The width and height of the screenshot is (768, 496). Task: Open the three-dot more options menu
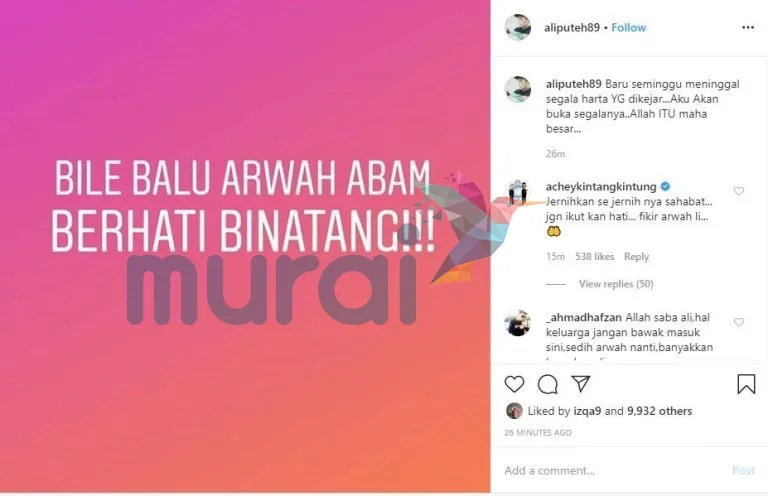tap(748, 27)
